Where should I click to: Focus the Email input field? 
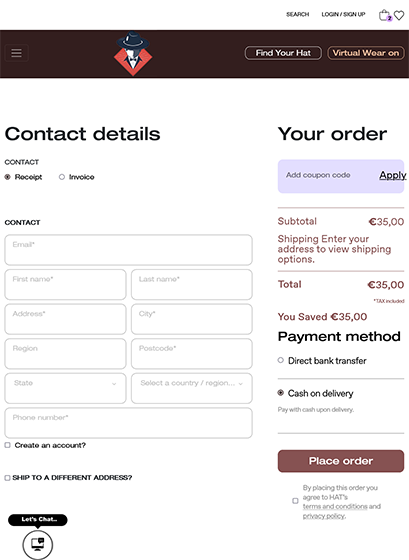tap(129, 250)
